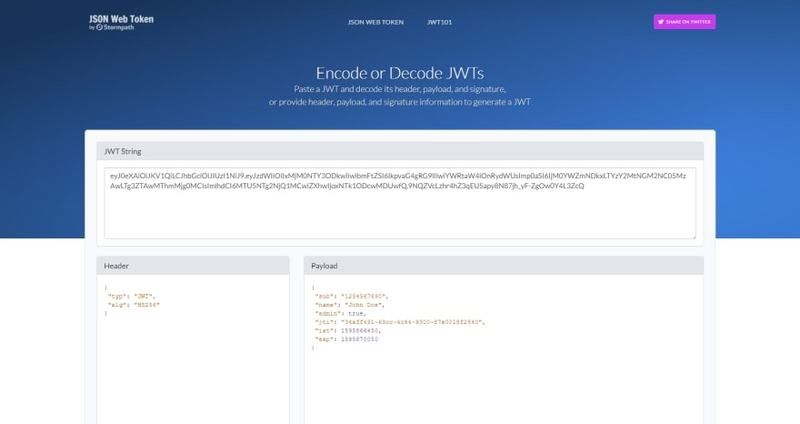Open the JWT101 nav item

[441, 21]
